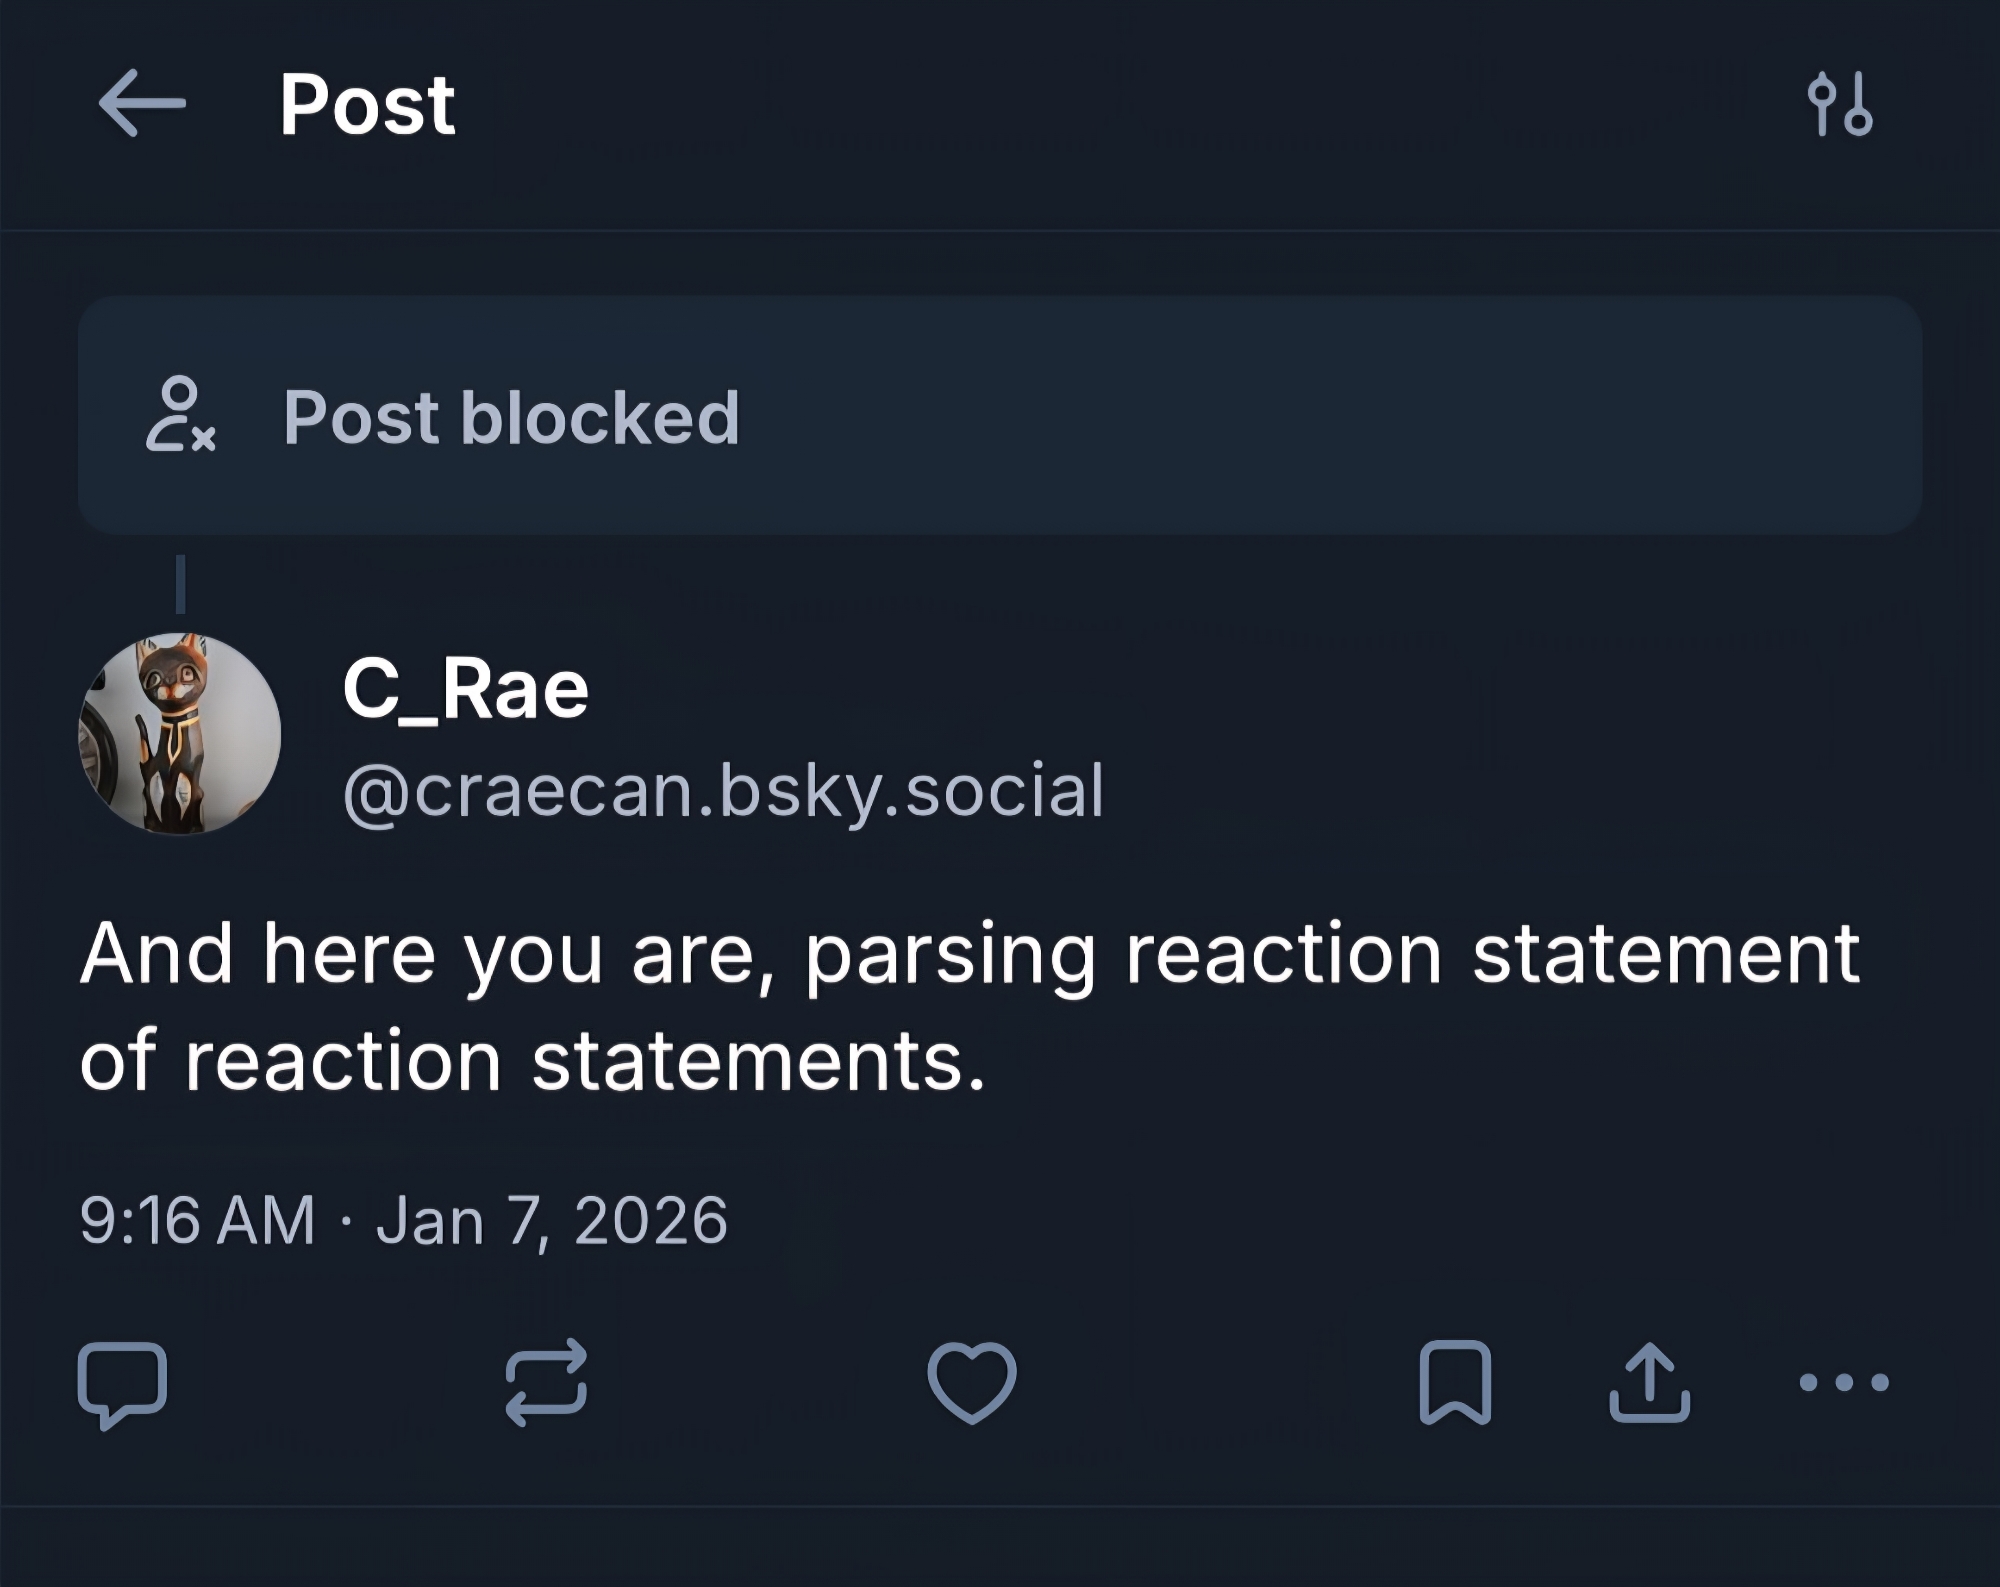This screenshot has width=2000, height=1587.
Task: Click the blocked user icon
Action: tap(180, 415)
